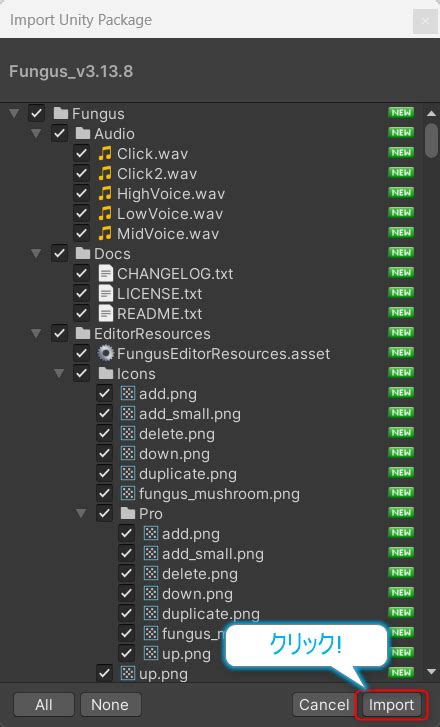Click the vertical scrollbar thumb
The height and width of the screenshot is (727, 440).
click(x=432, y=140)
